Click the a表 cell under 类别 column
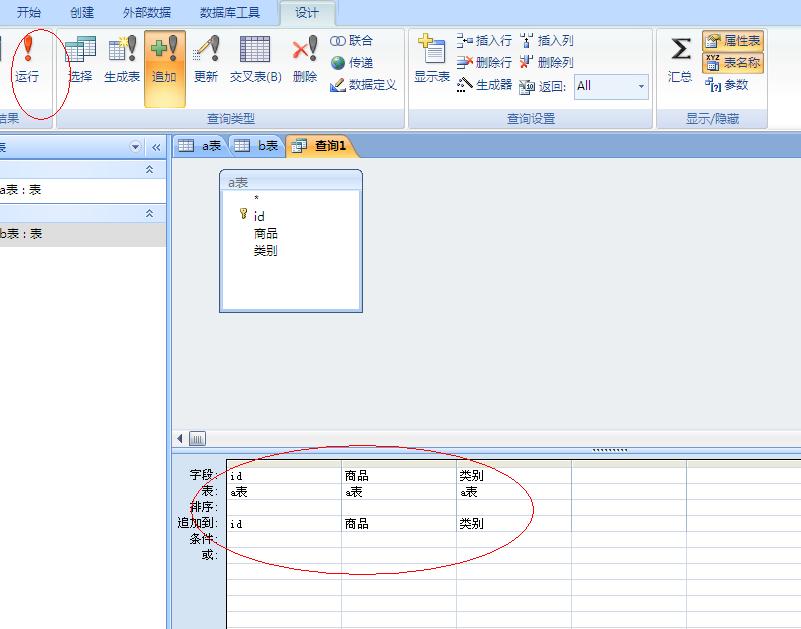 coord(514,492)
